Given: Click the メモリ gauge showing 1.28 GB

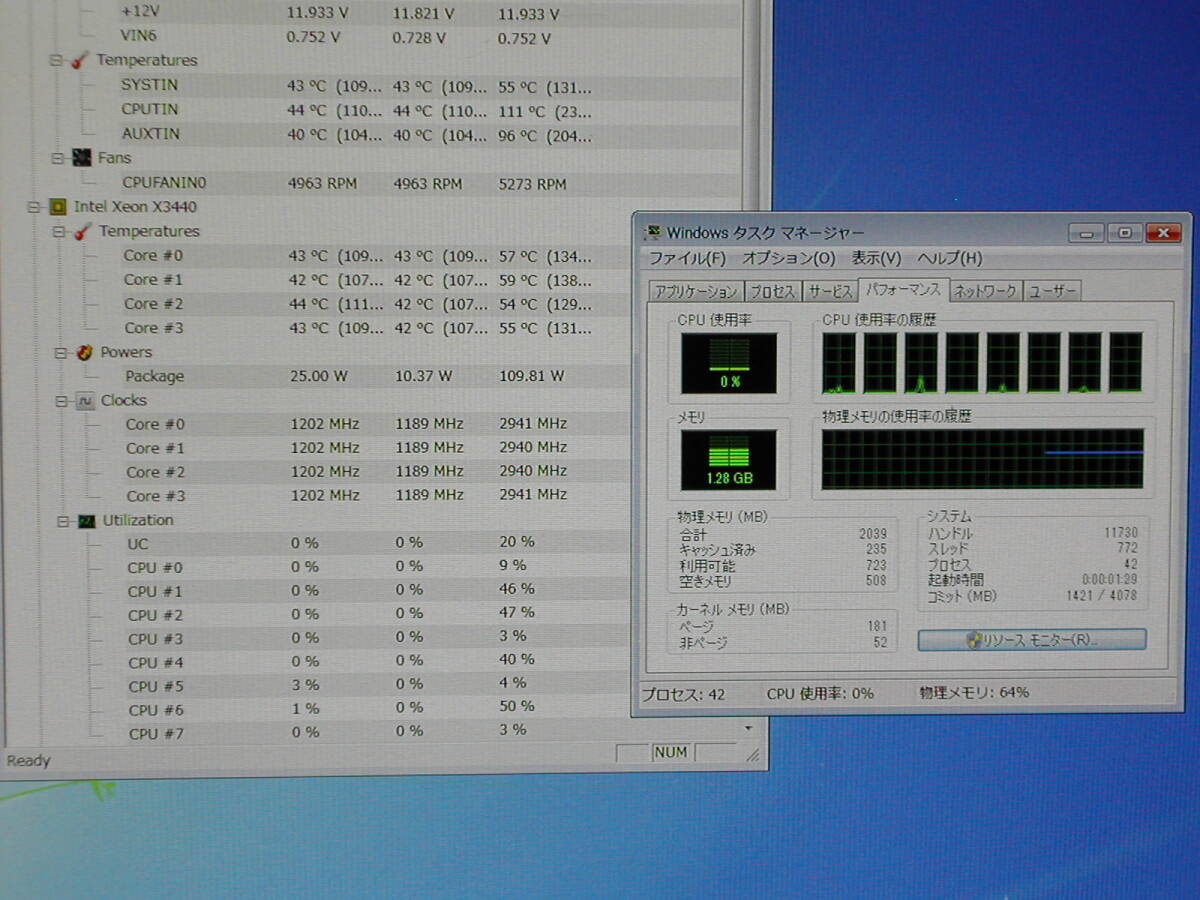Looking at the screenshot, I should 729,460.
